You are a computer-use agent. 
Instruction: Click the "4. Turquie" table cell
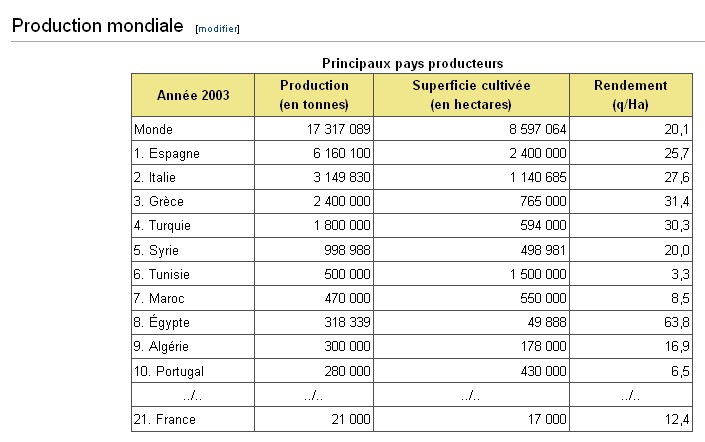tap(164, 226)
